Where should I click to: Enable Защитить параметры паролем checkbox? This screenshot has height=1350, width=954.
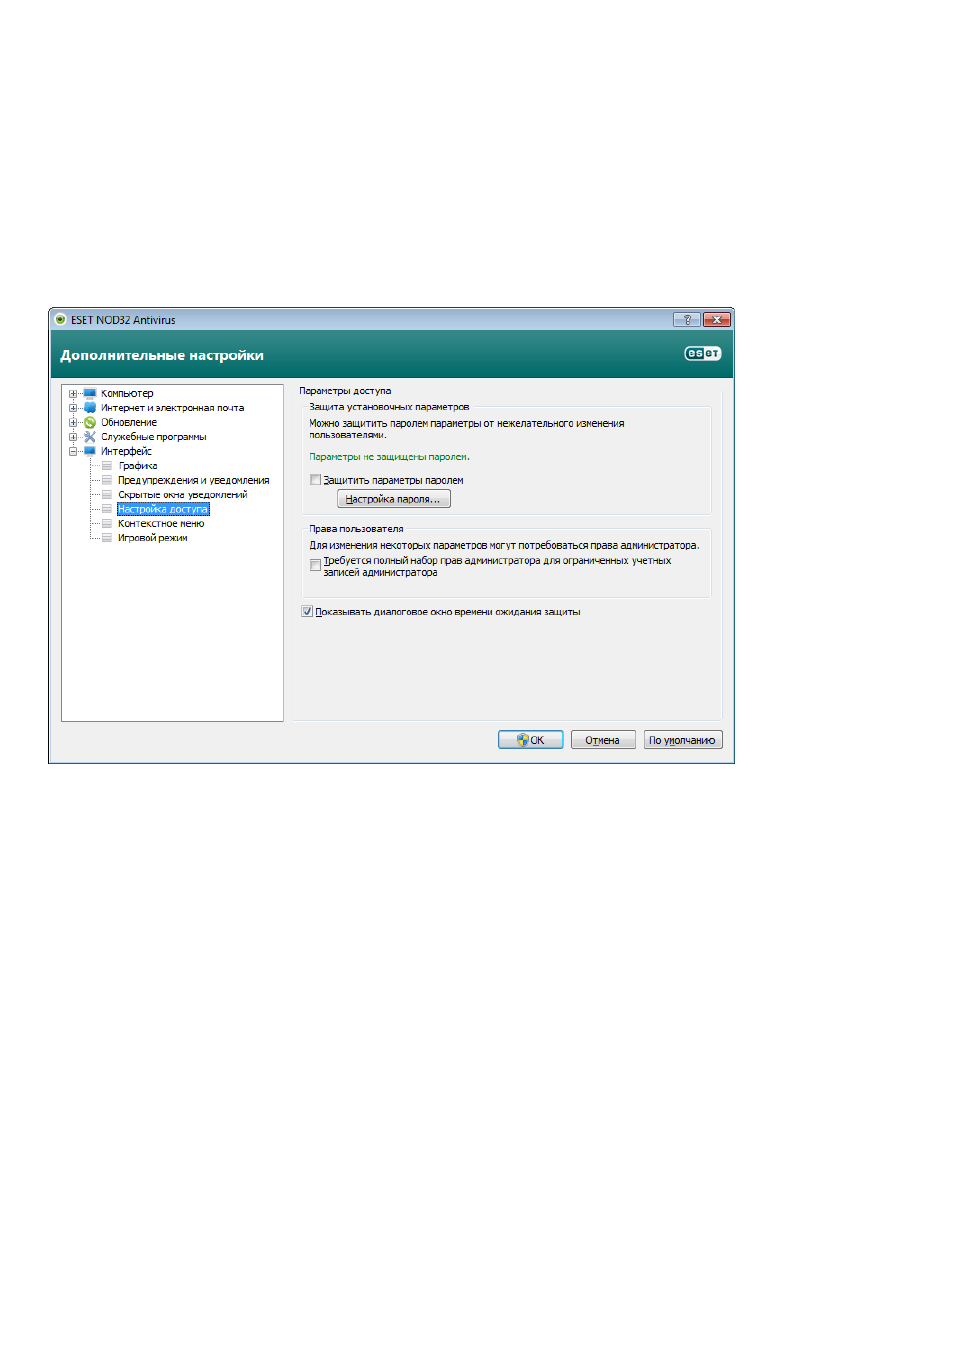316,480
